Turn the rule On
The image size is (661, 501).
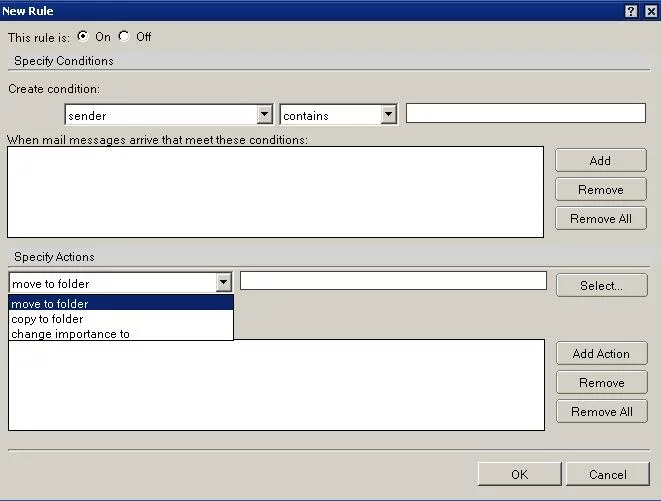(82, 37)
